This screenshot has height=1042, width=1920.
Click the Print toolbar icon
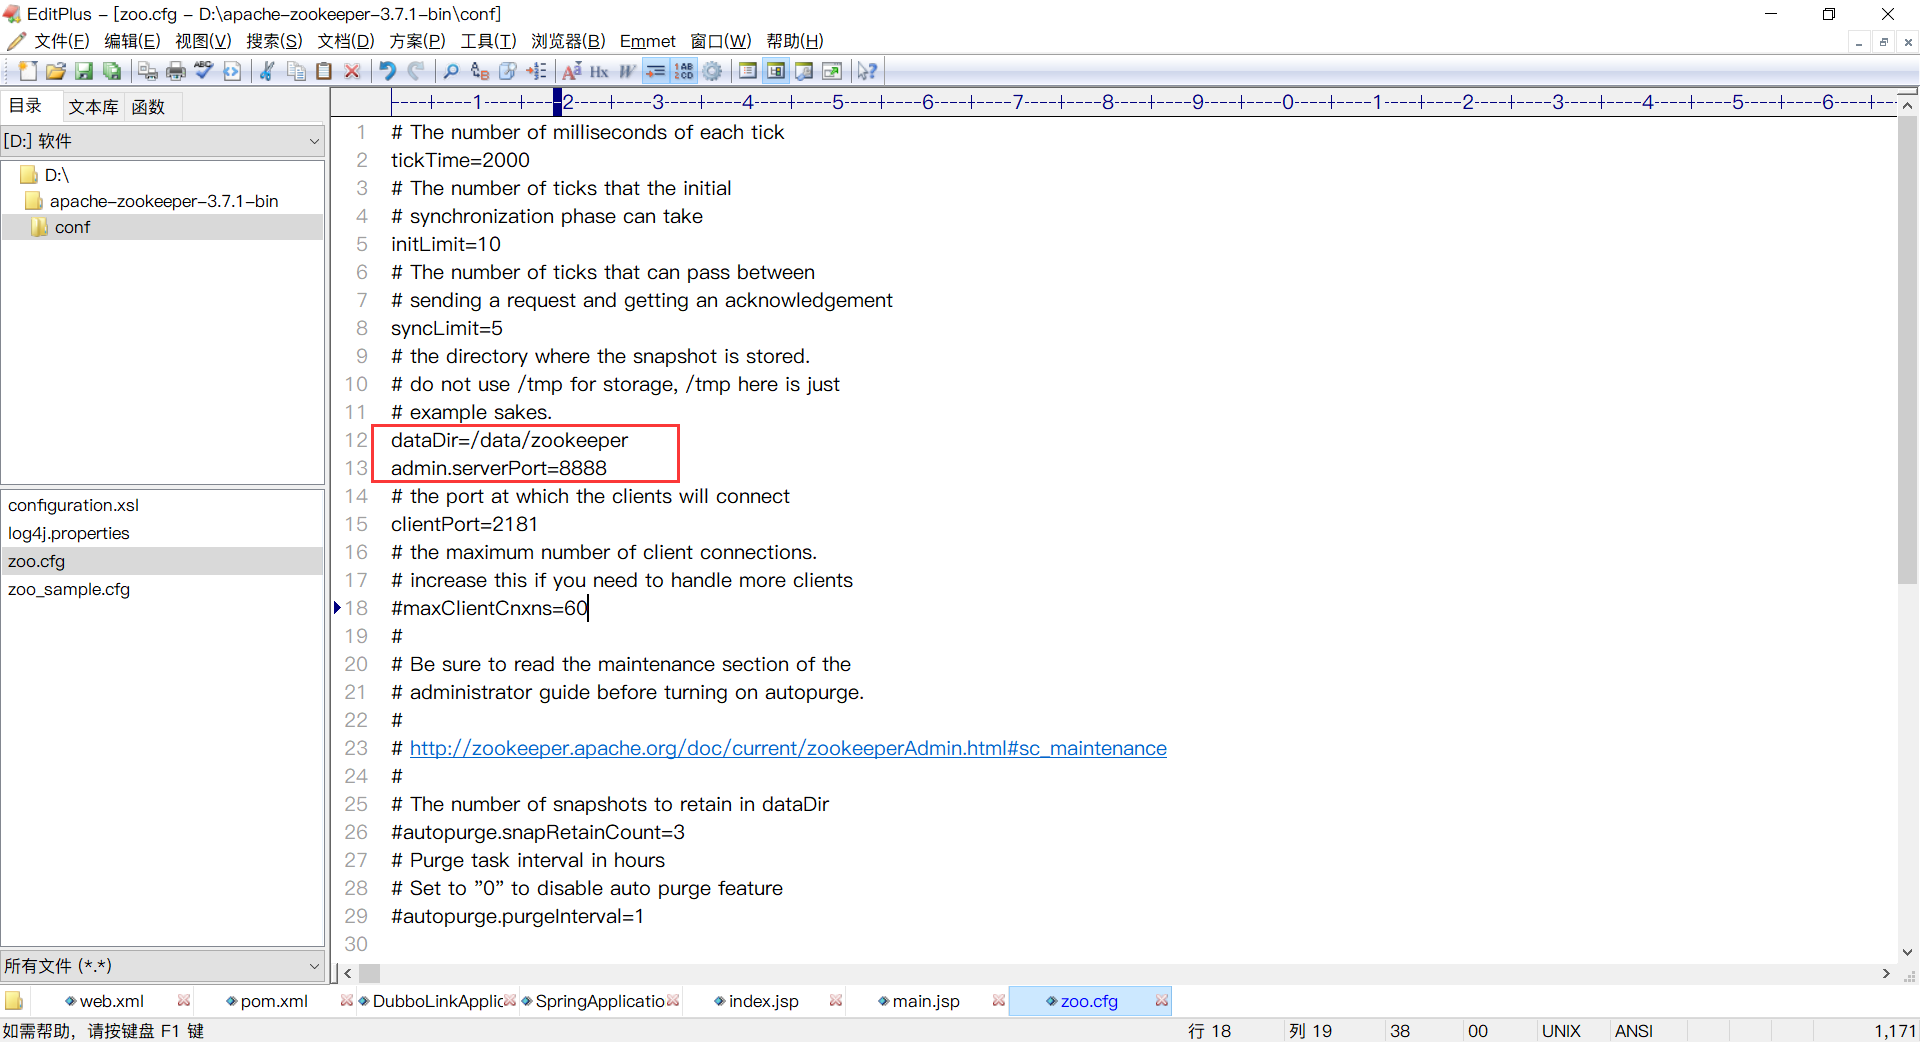tap(176, 71)
